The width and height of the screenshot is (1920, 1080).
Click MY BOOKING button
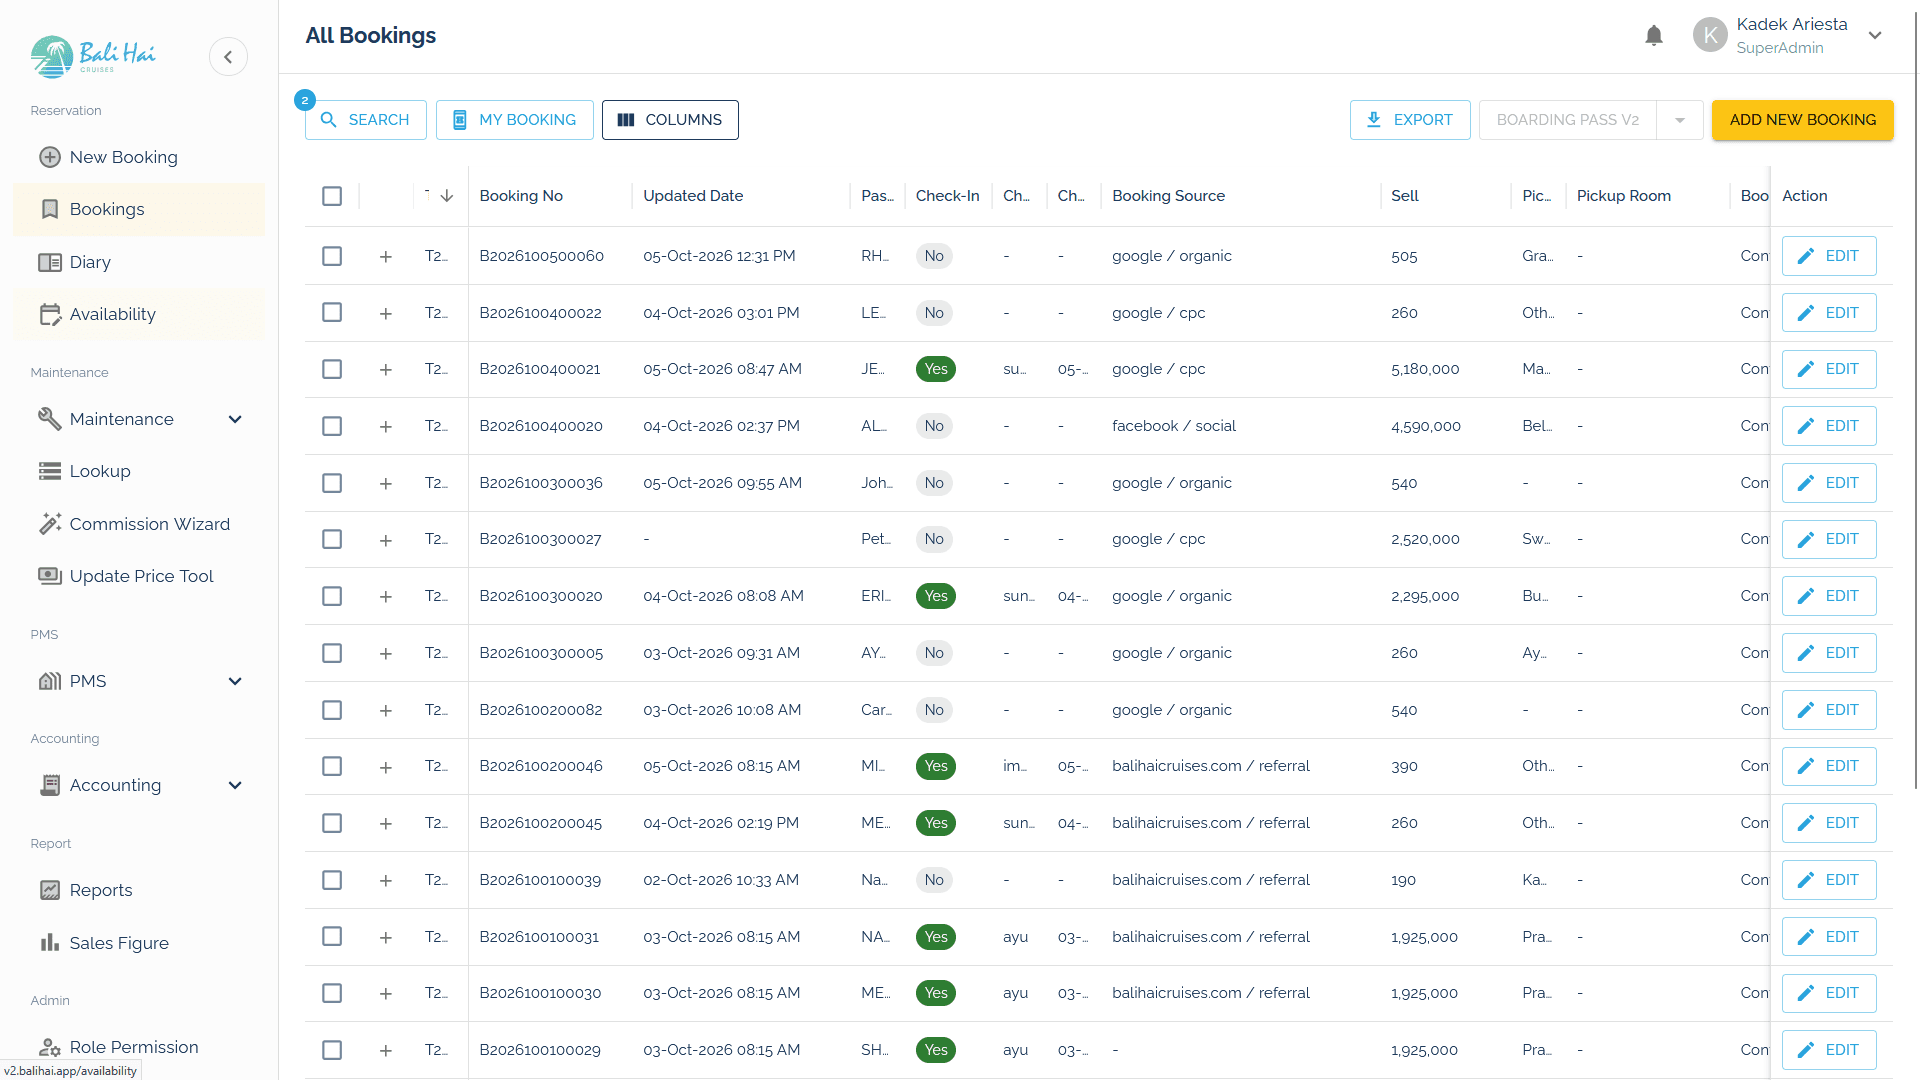[x=515, y=120]
